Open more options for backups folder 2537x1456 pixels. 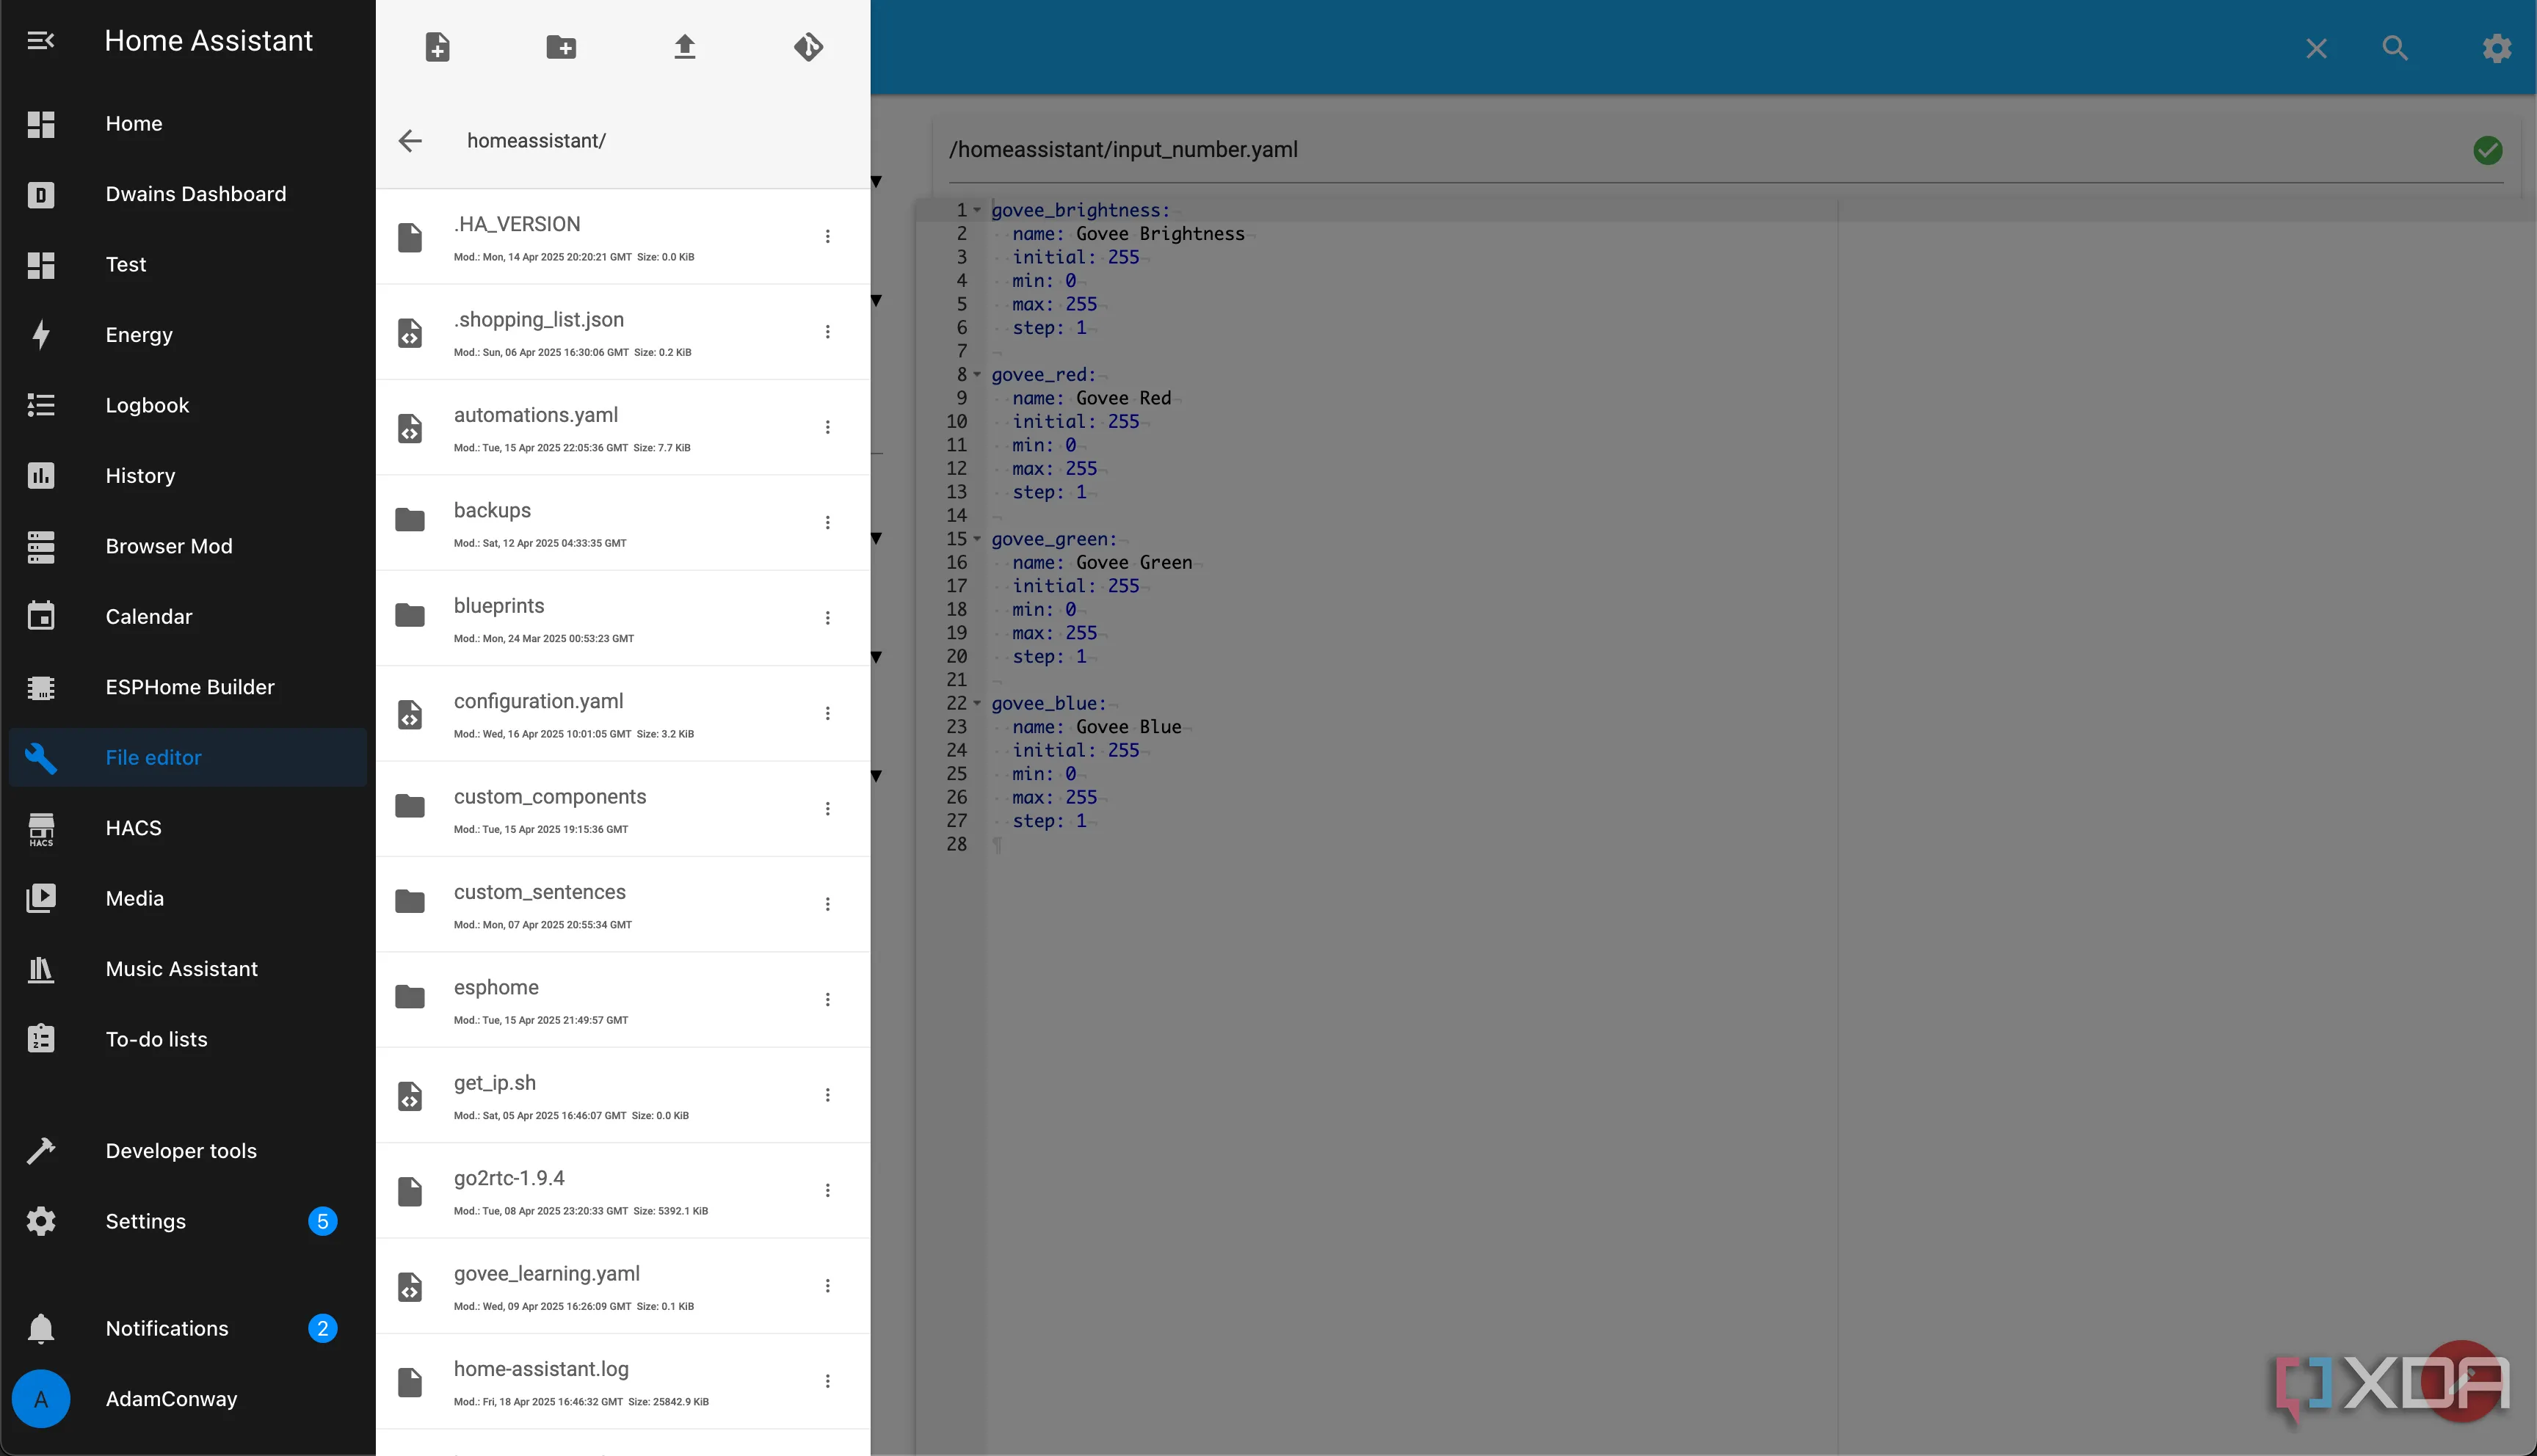tap(828, 523)
